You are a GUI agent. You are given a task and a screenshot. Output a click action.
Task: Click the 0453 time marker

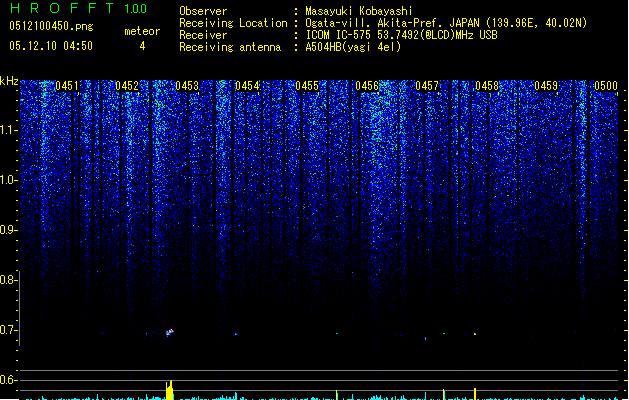[x=187, y=86]
